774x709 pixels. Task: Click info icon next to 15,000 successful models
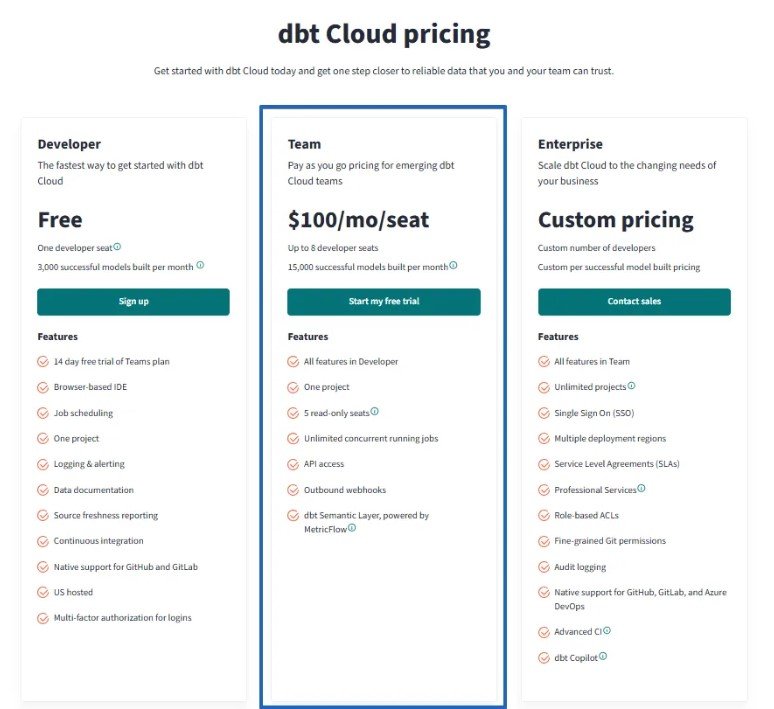point(453,265)
